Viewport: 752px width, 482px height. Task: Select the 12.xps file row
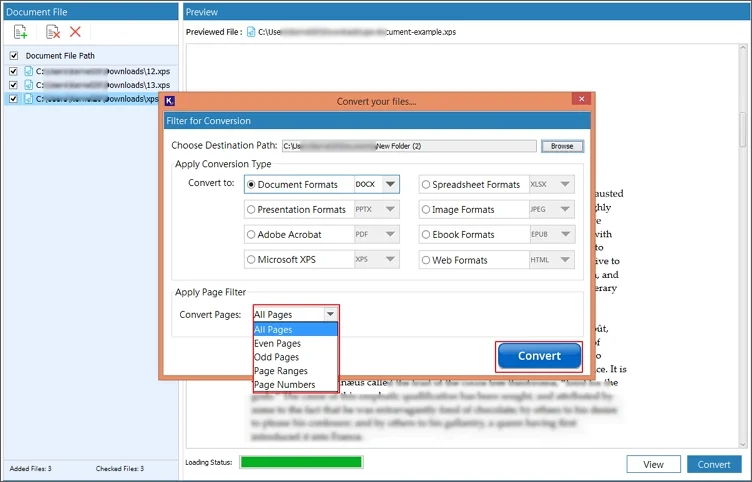pos(91,71)
